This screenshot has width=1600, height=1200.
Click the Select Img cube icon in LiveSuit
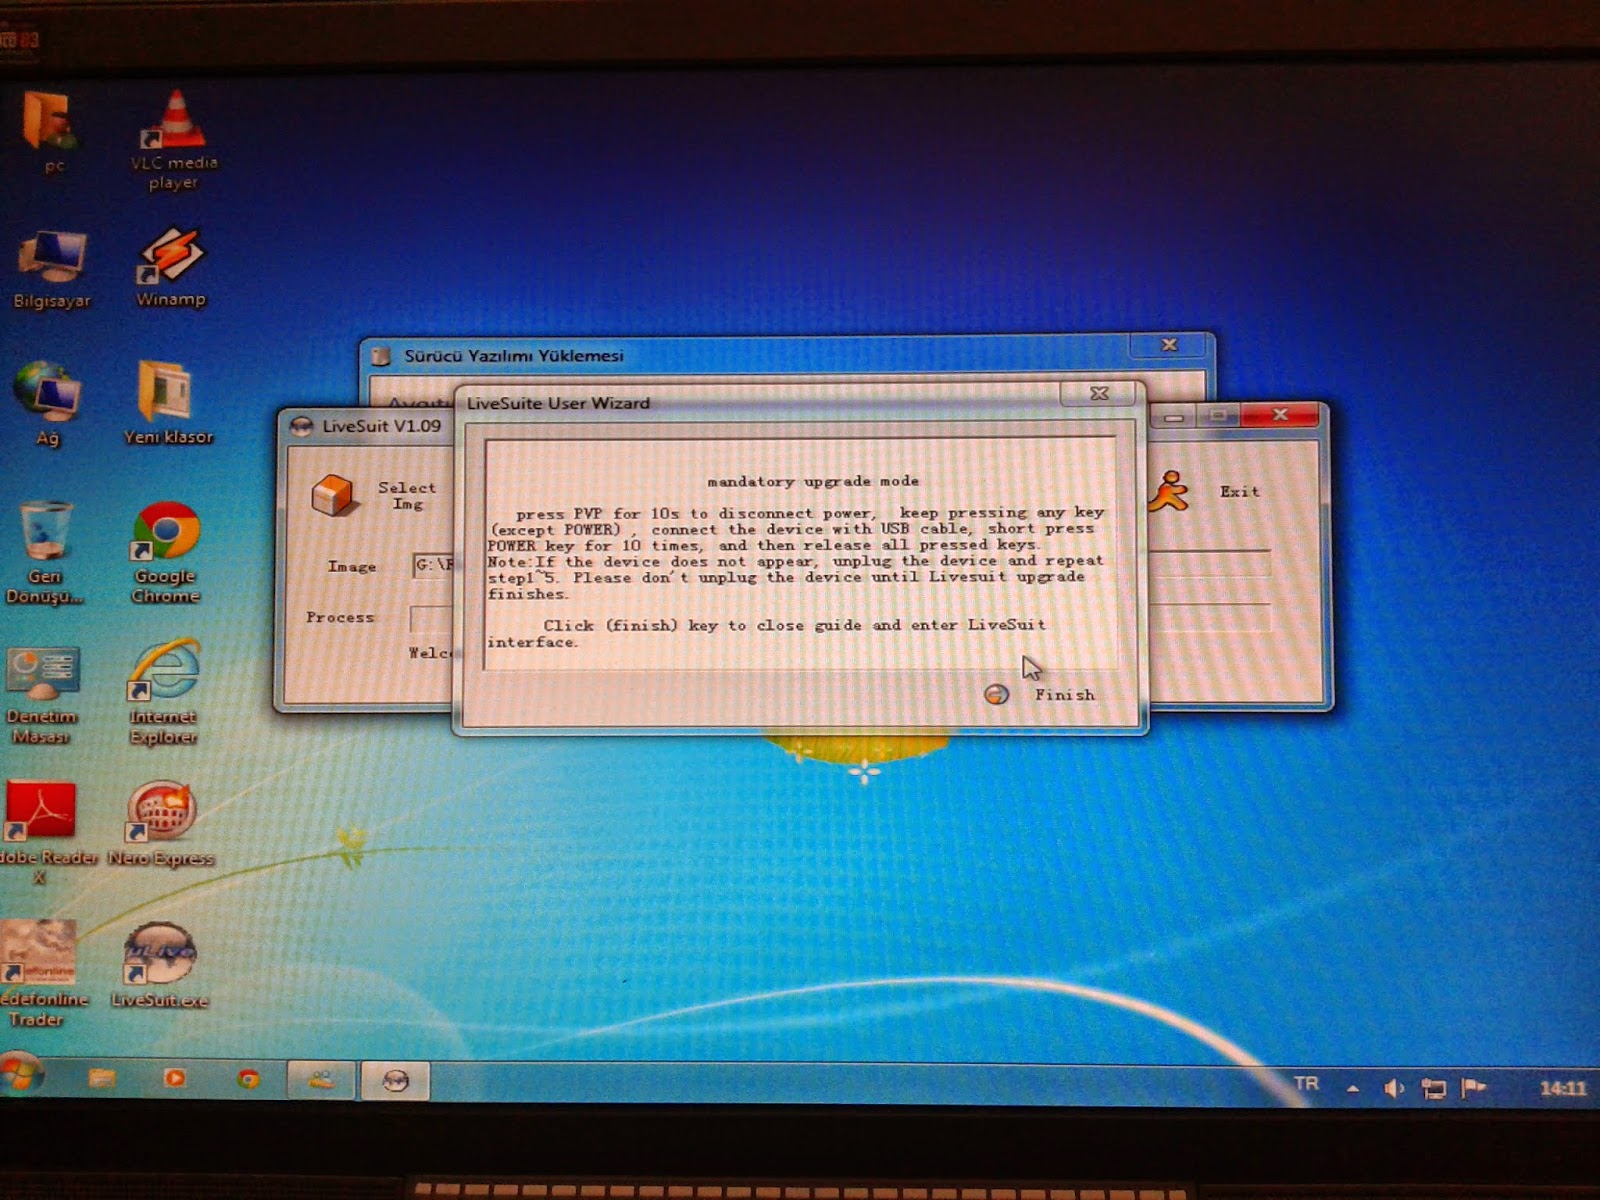(x=333, y=494)
